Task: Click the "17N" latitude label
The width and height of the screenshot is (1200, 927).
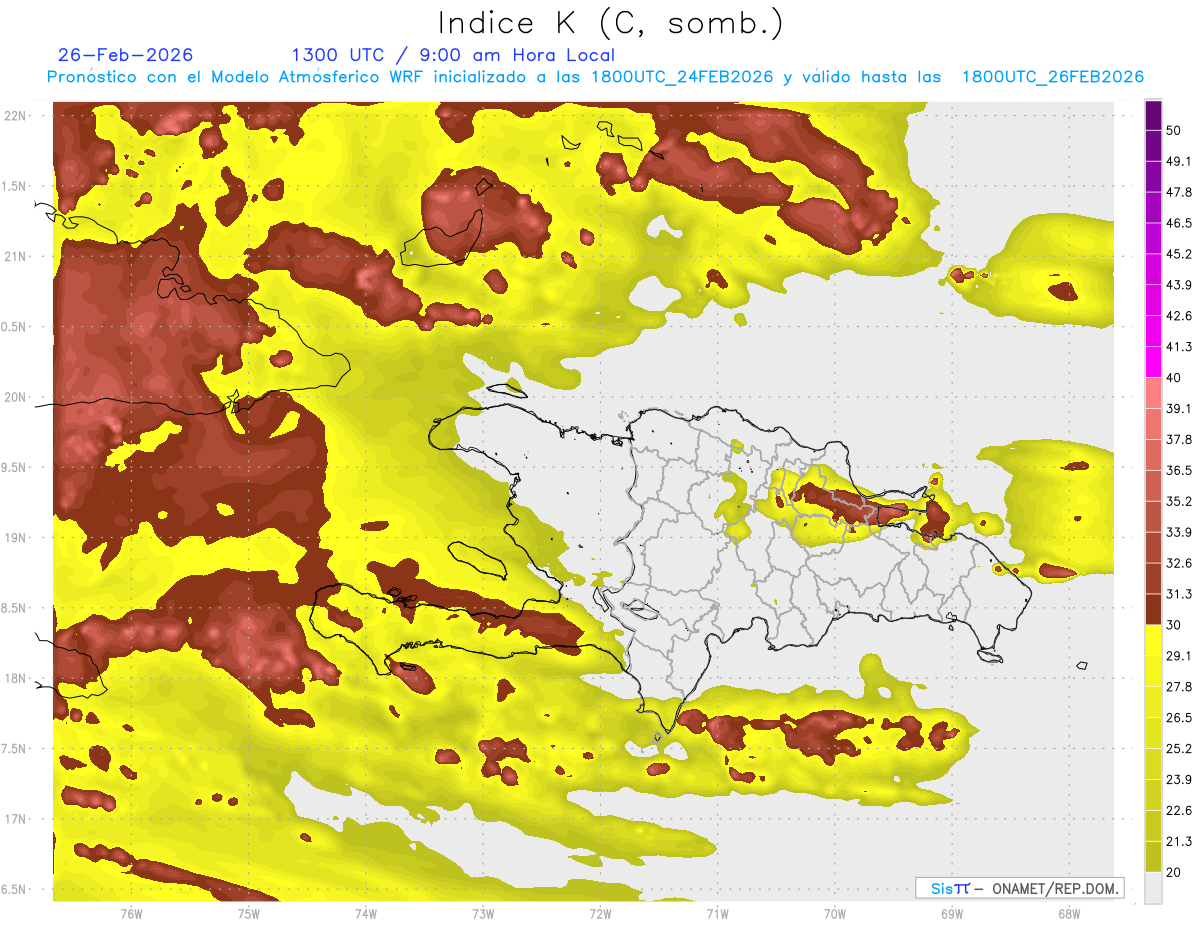Action: pyautogui.click(x=15, y=819)
